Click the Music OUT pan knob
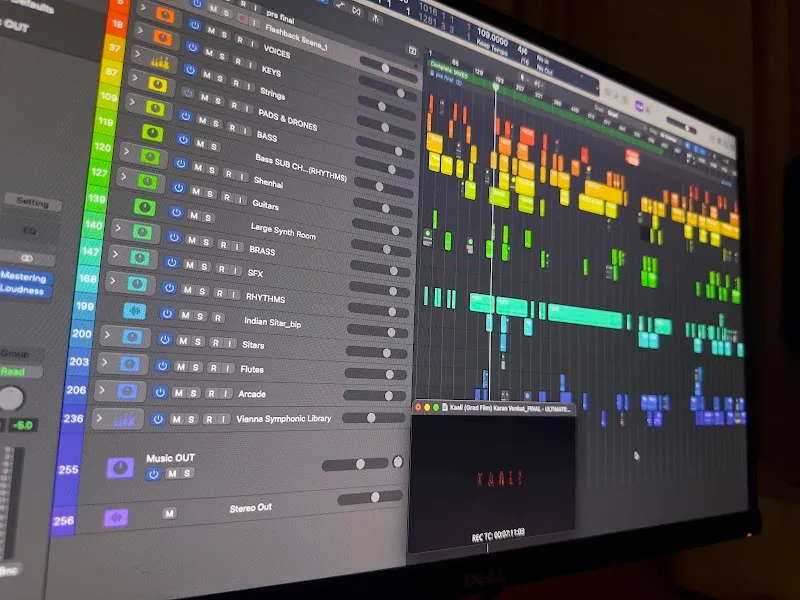800x600 pixels. [397, 462]
